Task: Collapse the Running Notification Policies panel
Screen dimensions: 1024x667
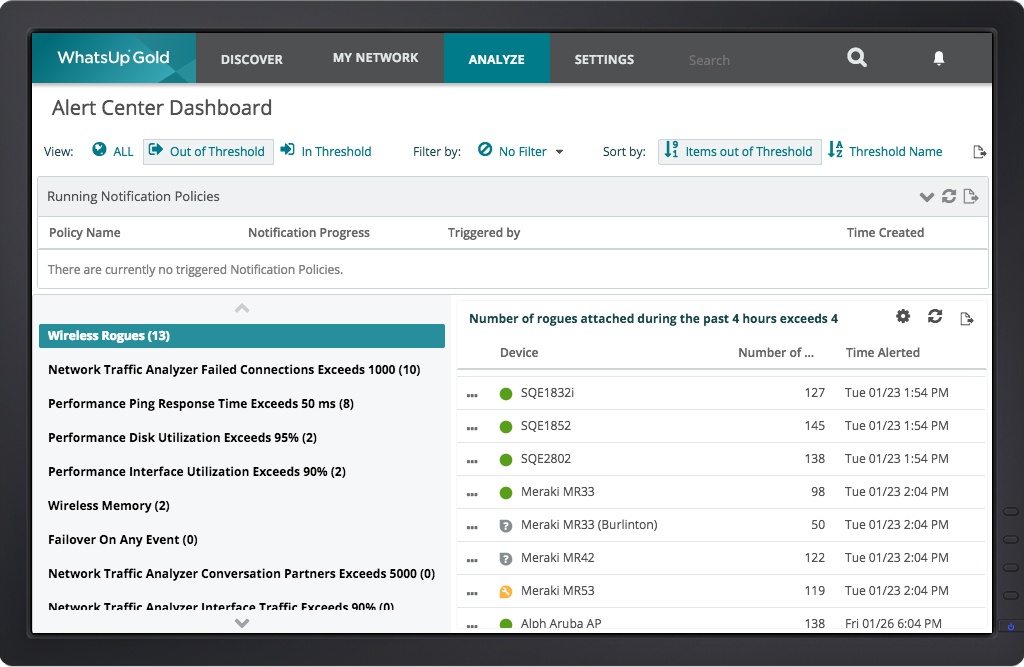Action: [x=926, y=196]
